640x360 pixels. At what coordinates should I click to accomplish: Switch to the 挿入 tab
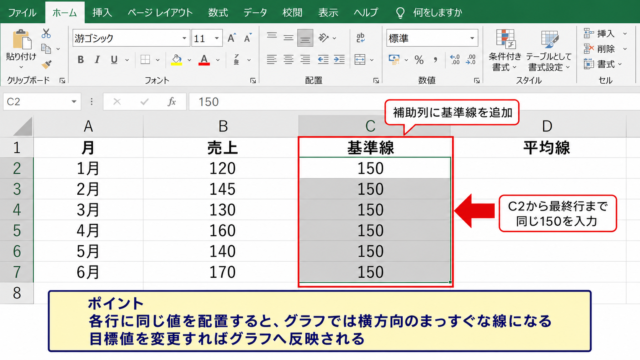coord(102,13)
